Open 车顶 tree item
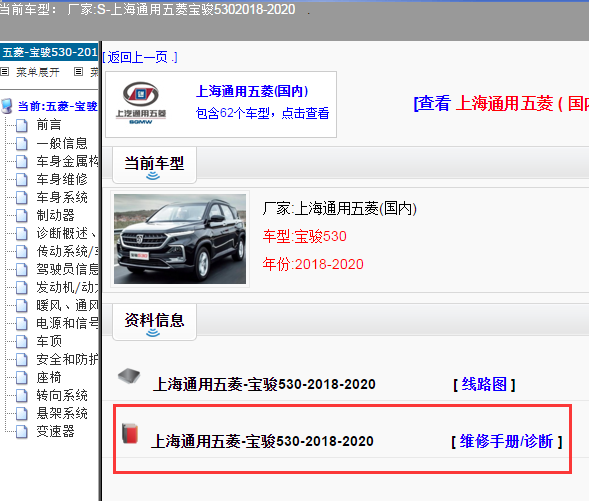This screenshot has width=589, height=501. coord(48,341)
